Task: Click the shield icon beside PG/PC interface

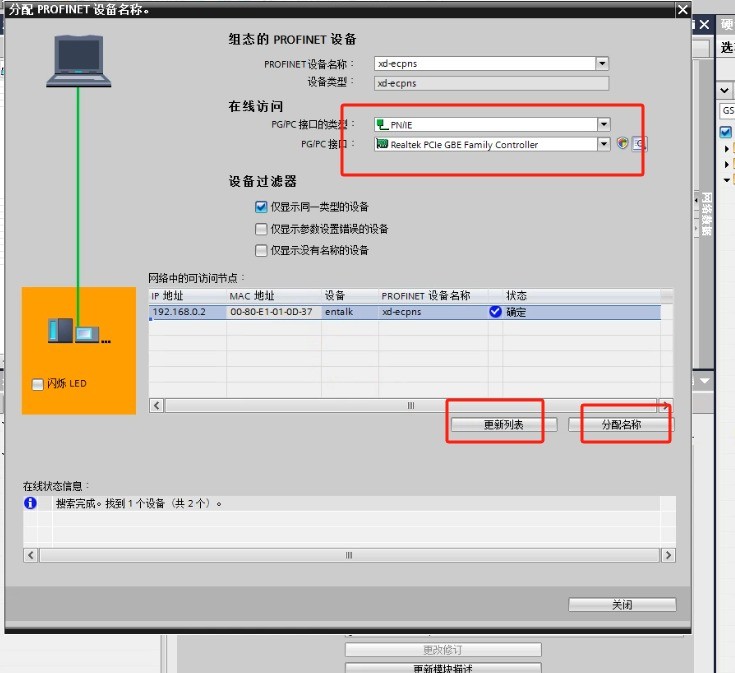Action: (x=623, y=144)
